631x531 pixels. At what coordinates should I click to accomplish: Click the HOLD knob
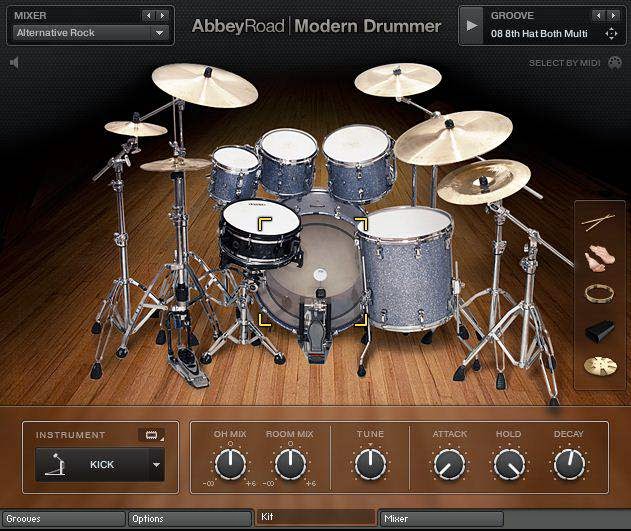pos(509,464)
